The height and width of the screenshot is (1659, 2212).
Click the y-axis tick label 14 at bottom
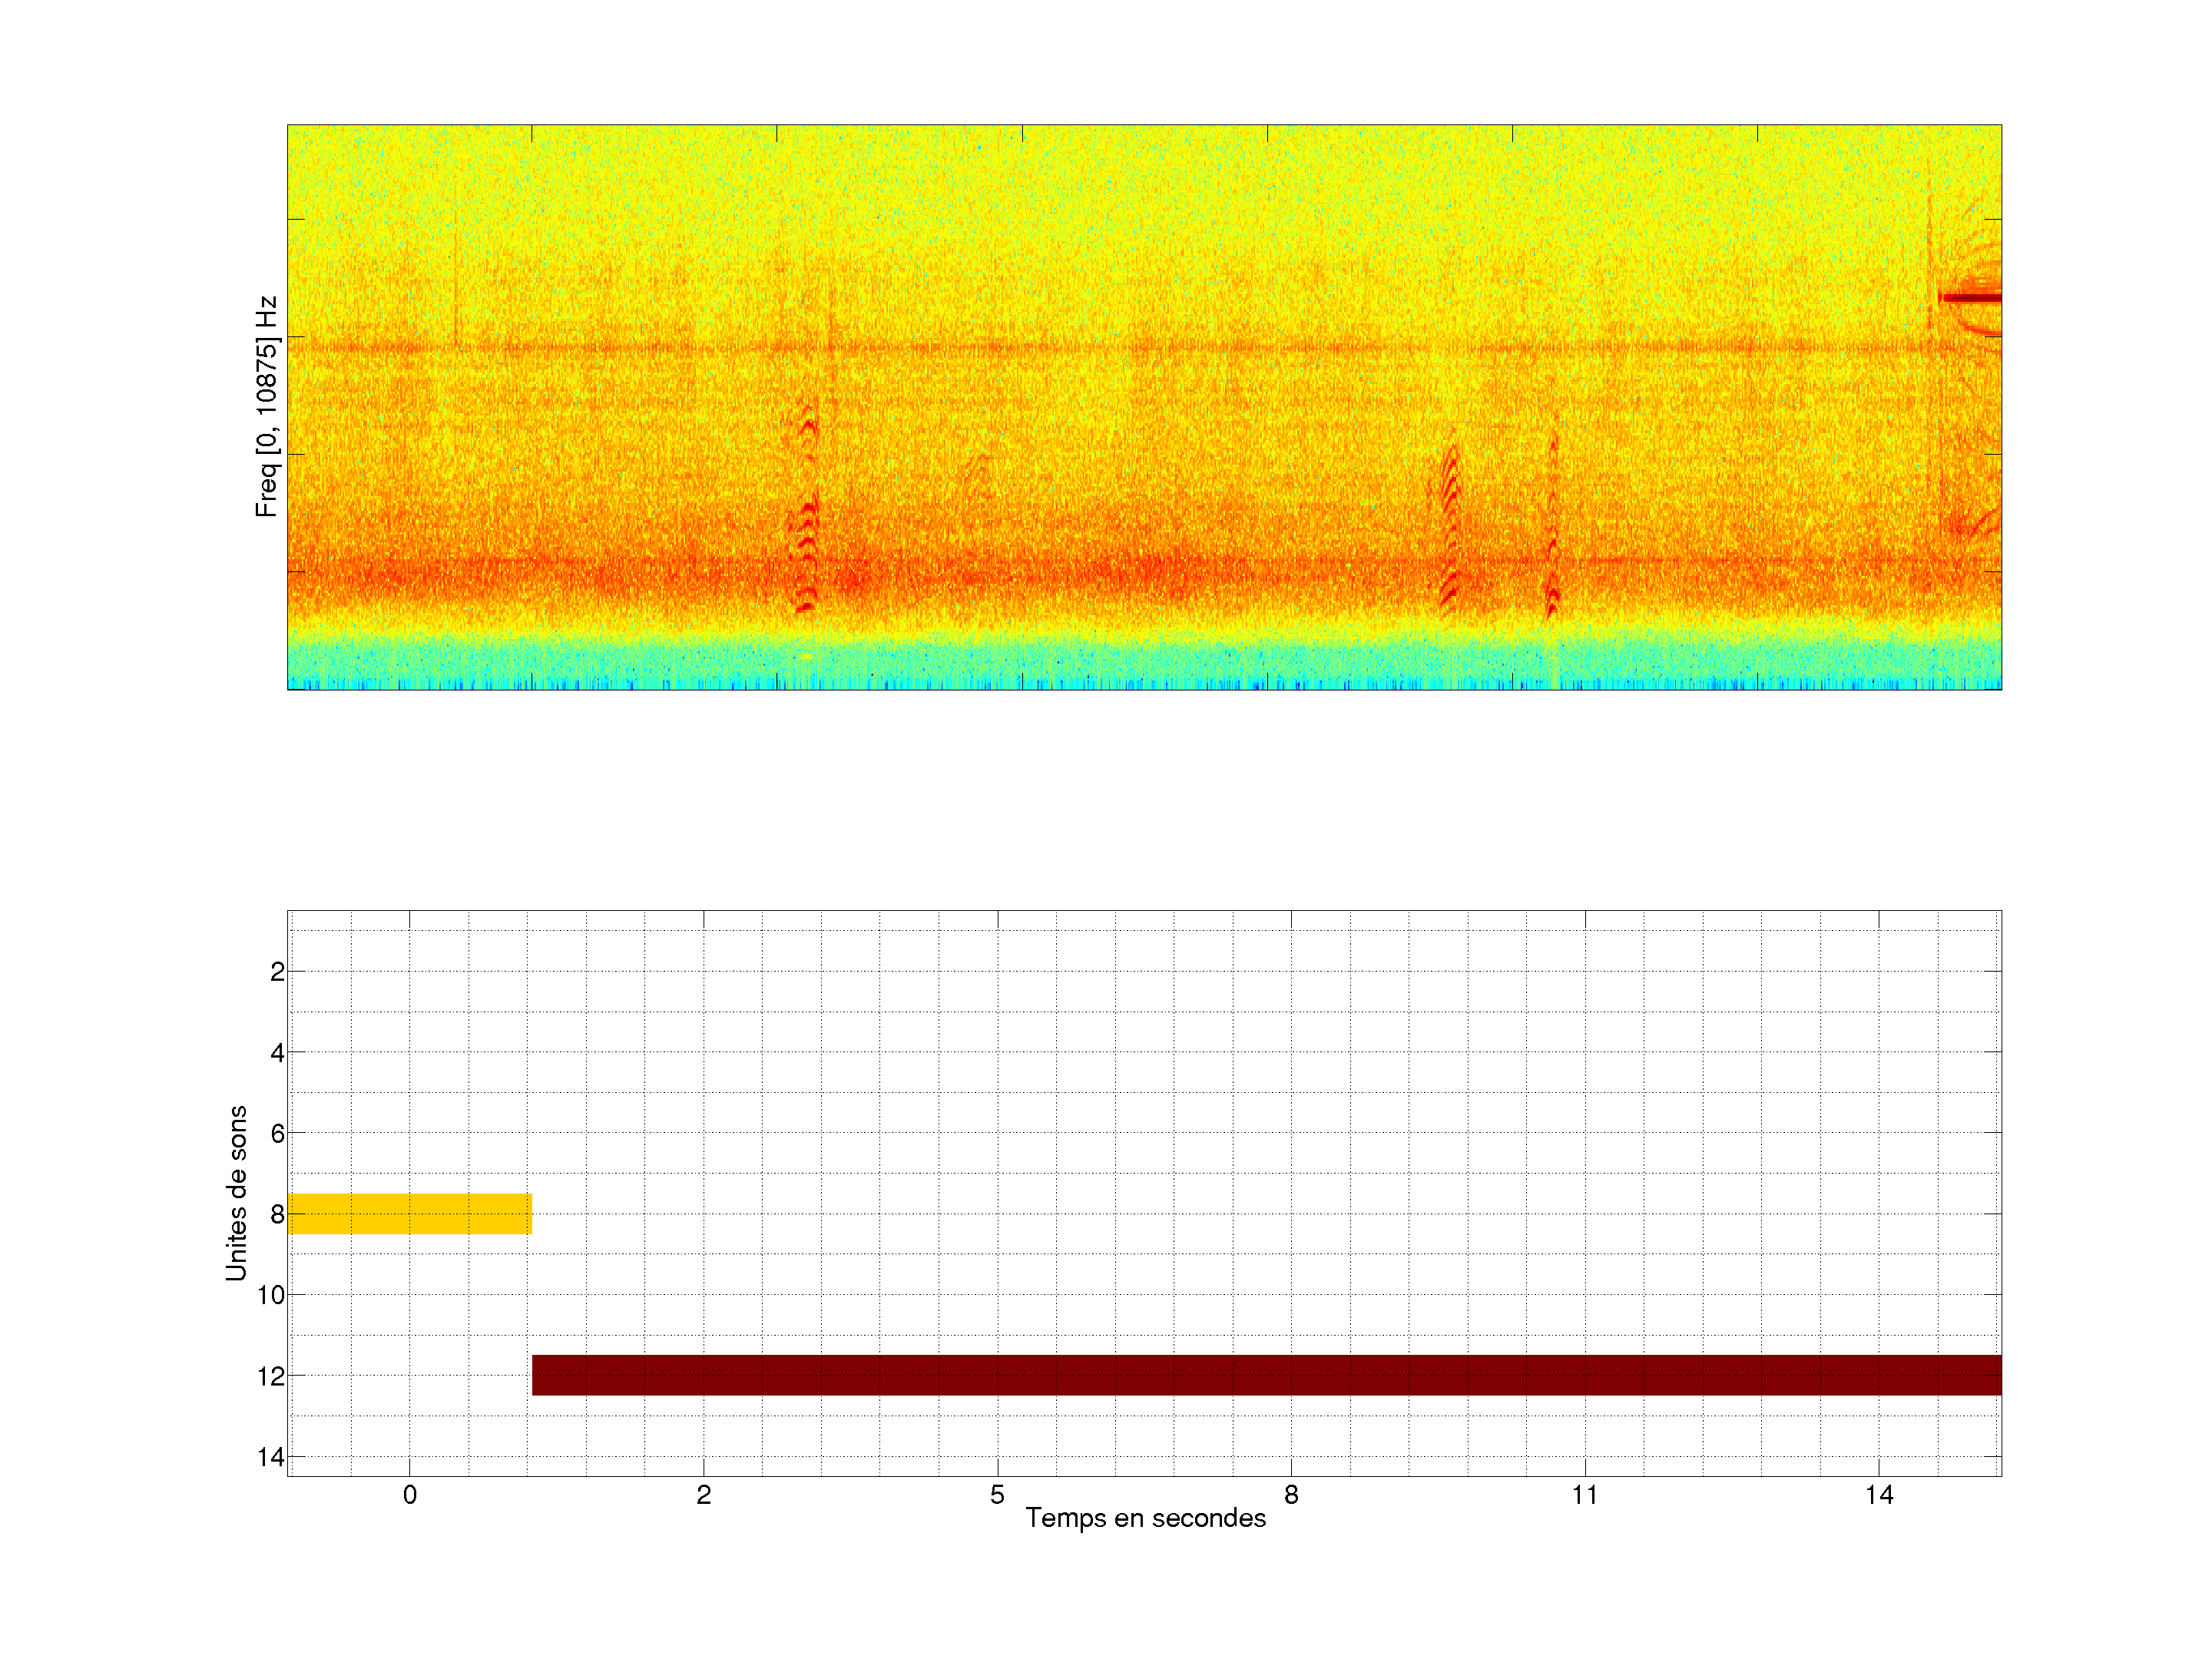point(271,1457)
